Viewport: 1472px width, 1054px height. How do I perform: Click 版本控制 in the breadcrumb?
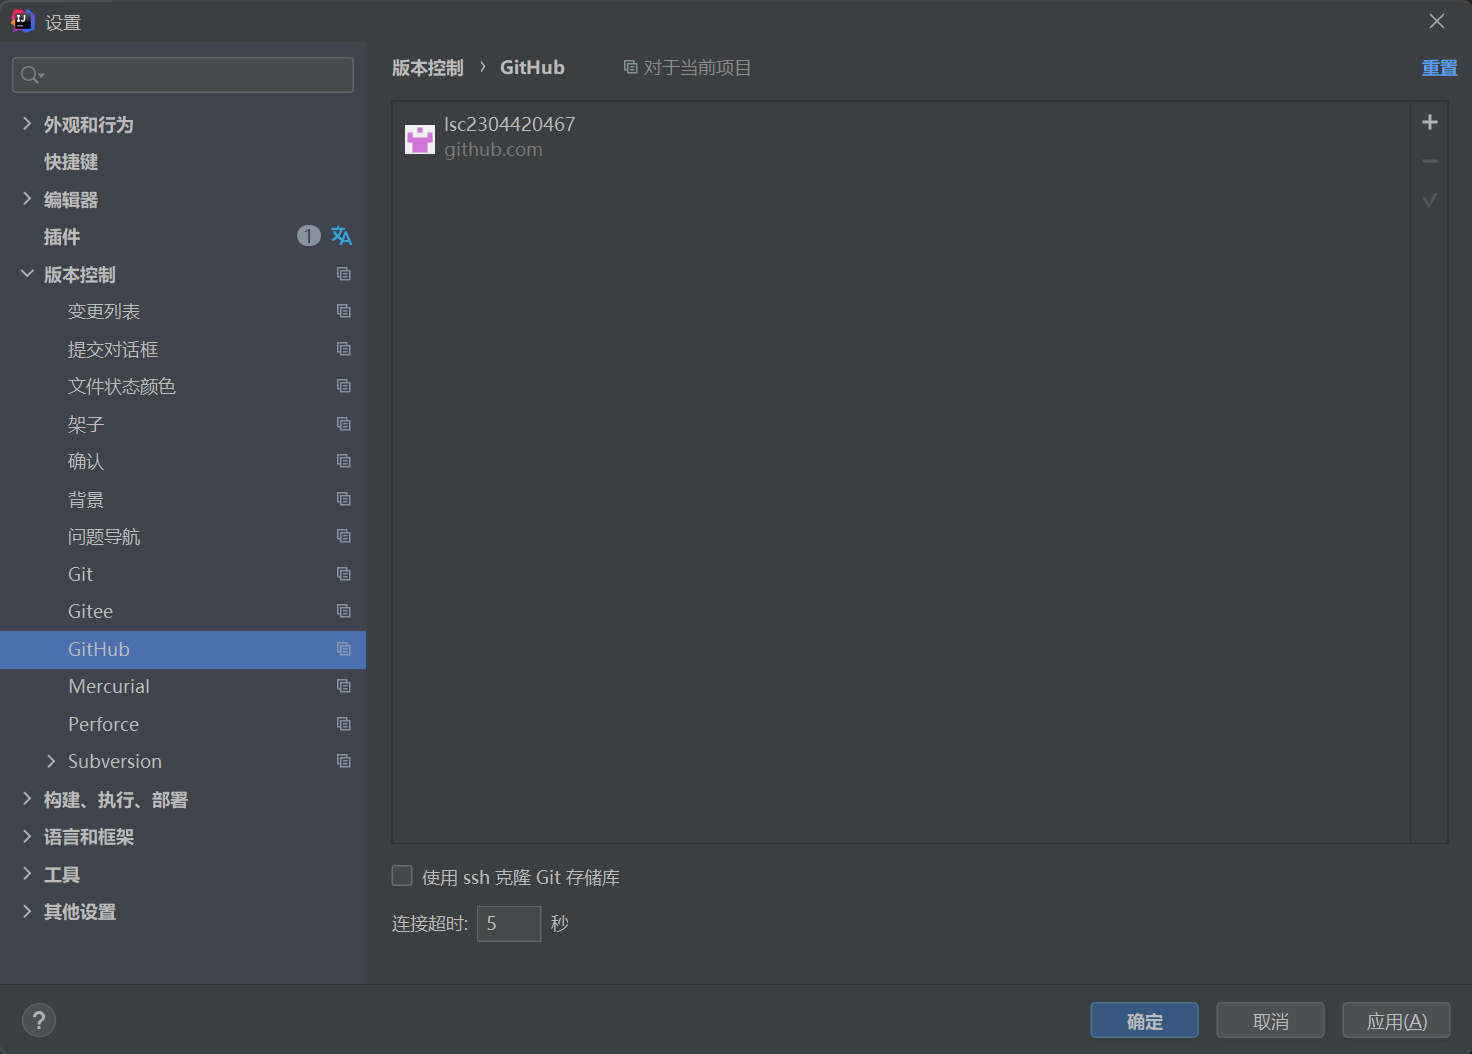[x=427, y=68]
